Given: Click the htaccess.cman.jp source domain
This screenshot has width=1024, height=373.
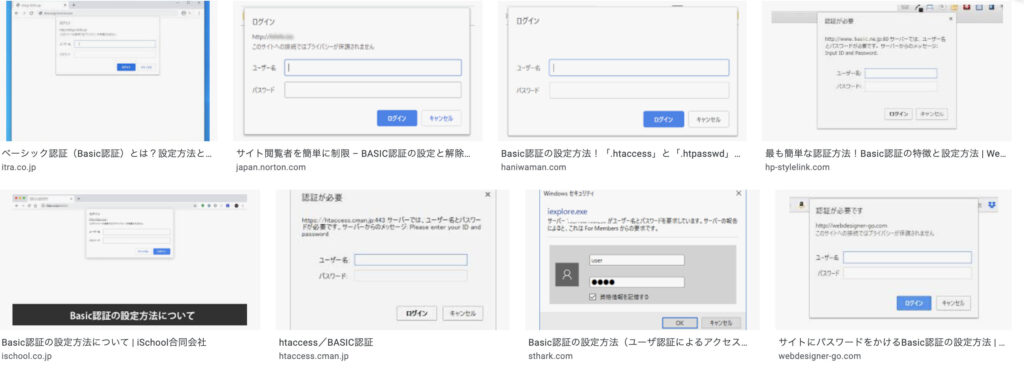Looking at the screenshot, I should pyautogui.click(x=313, y=357).
